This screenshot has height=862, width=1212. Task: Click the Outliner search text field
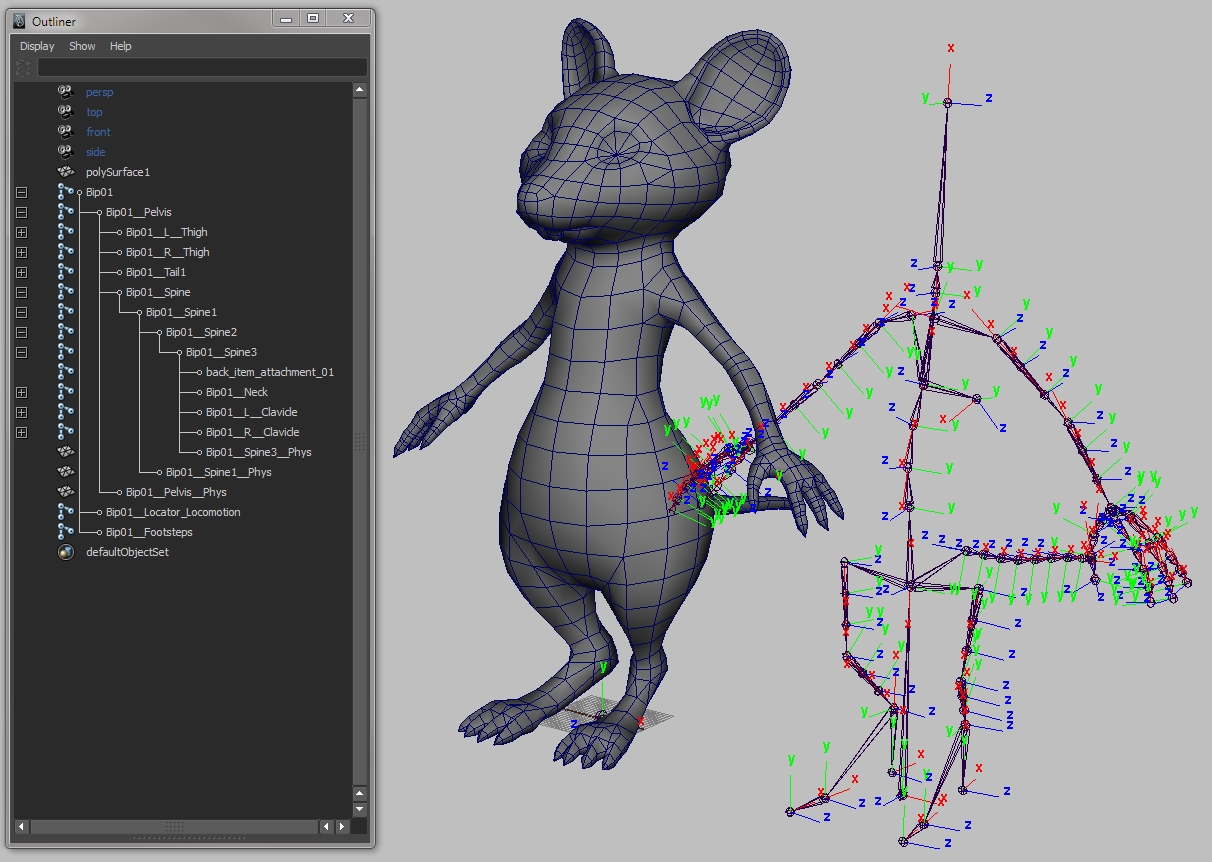202,68
